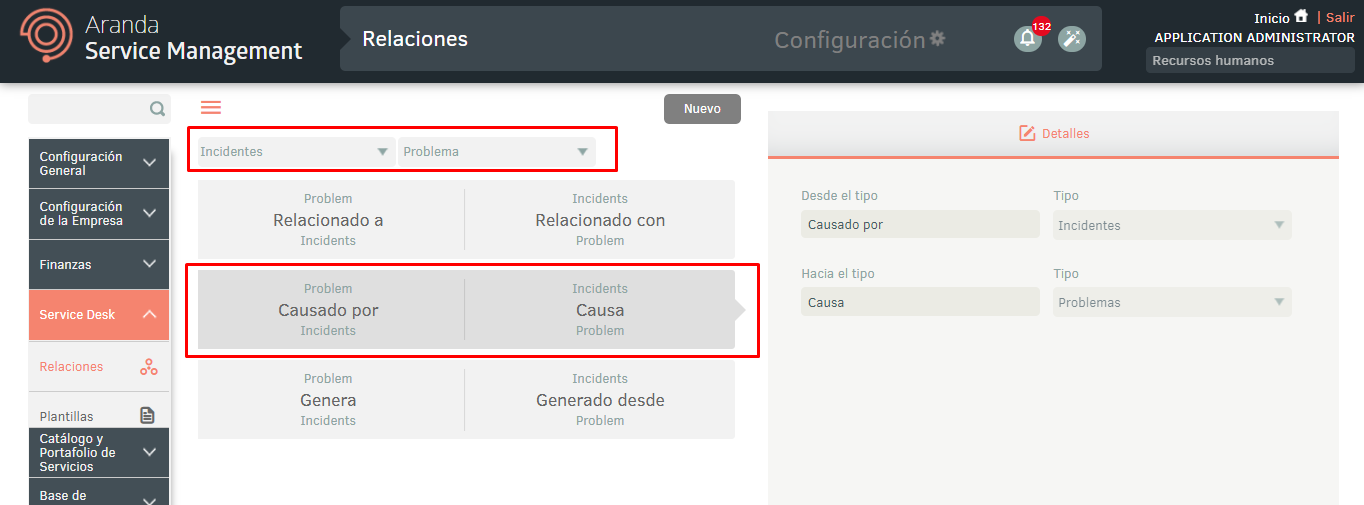Viewport: 1364px width, 505px height.
Task: Click the Aranda Service Management logo
Action: click(162, 39)
